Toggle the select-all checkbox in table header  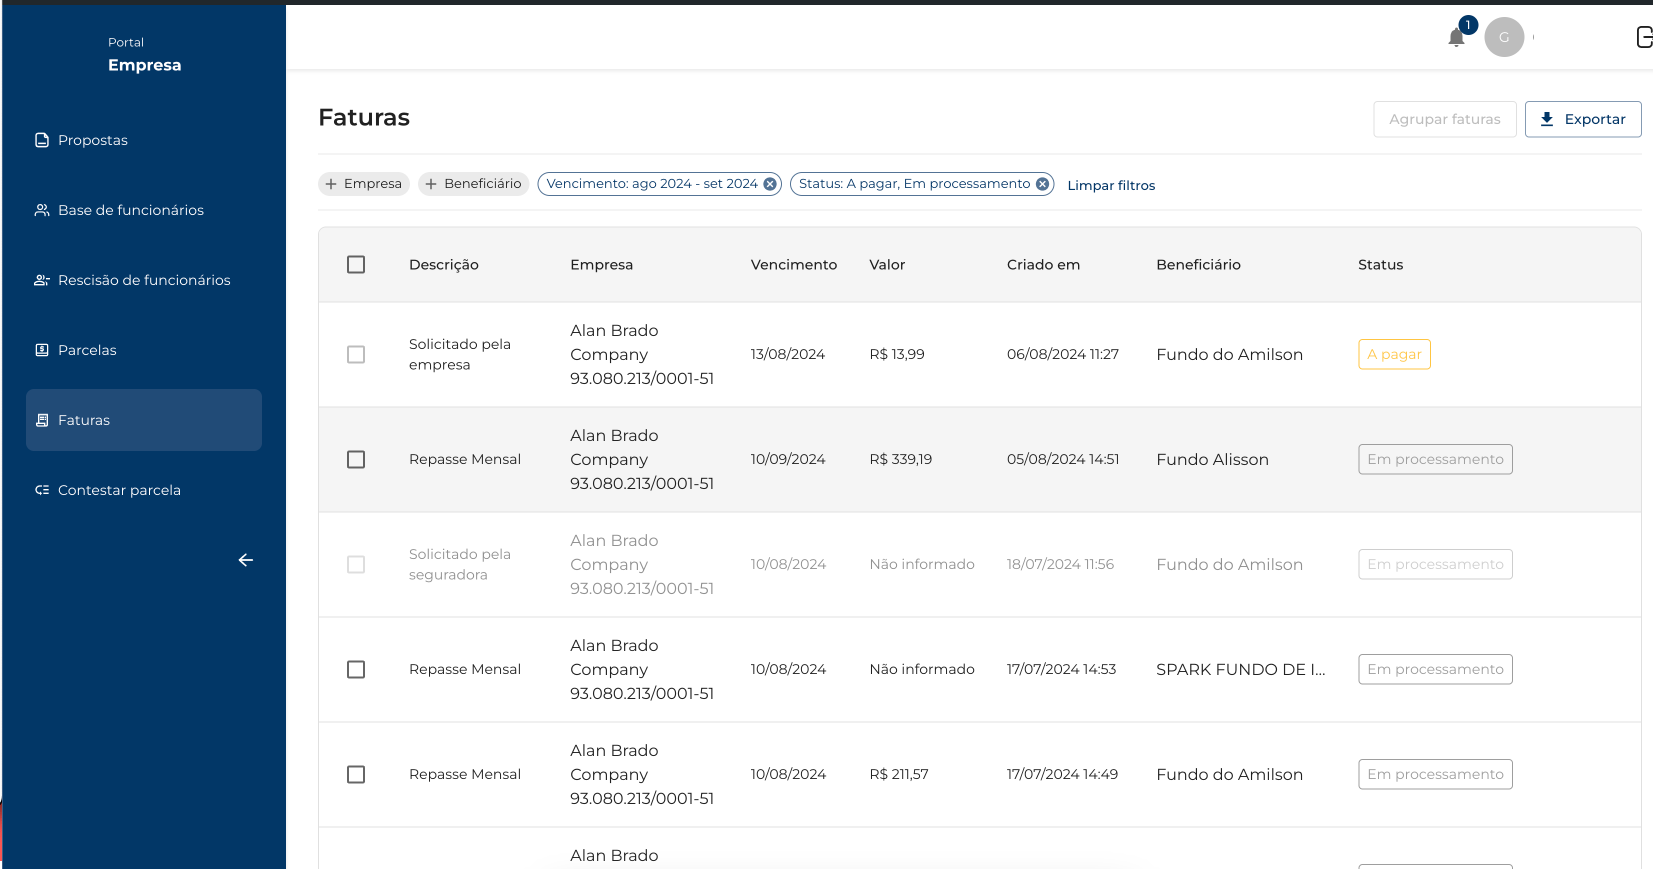pos(356,265)
